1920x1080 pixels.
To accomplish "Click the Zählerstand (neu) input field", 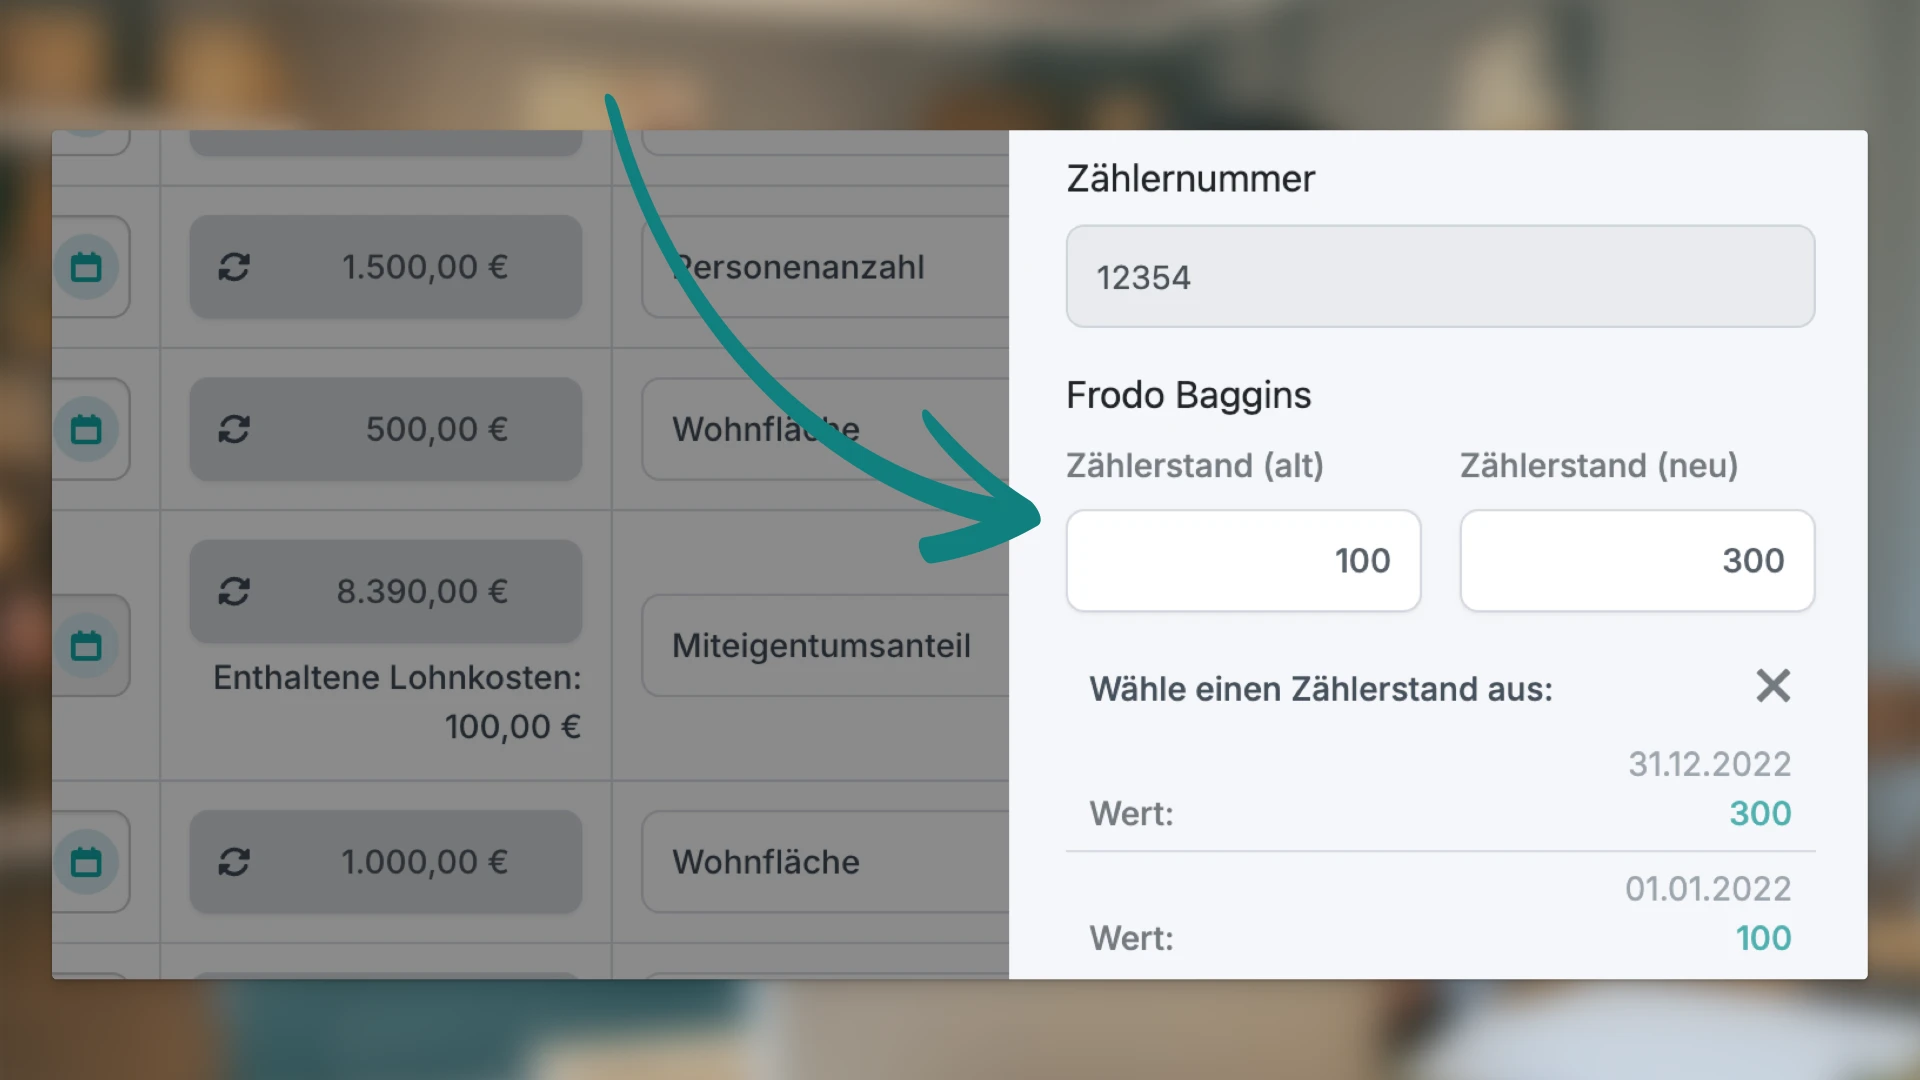I will pyautogui.click(x=1637, y=561).
